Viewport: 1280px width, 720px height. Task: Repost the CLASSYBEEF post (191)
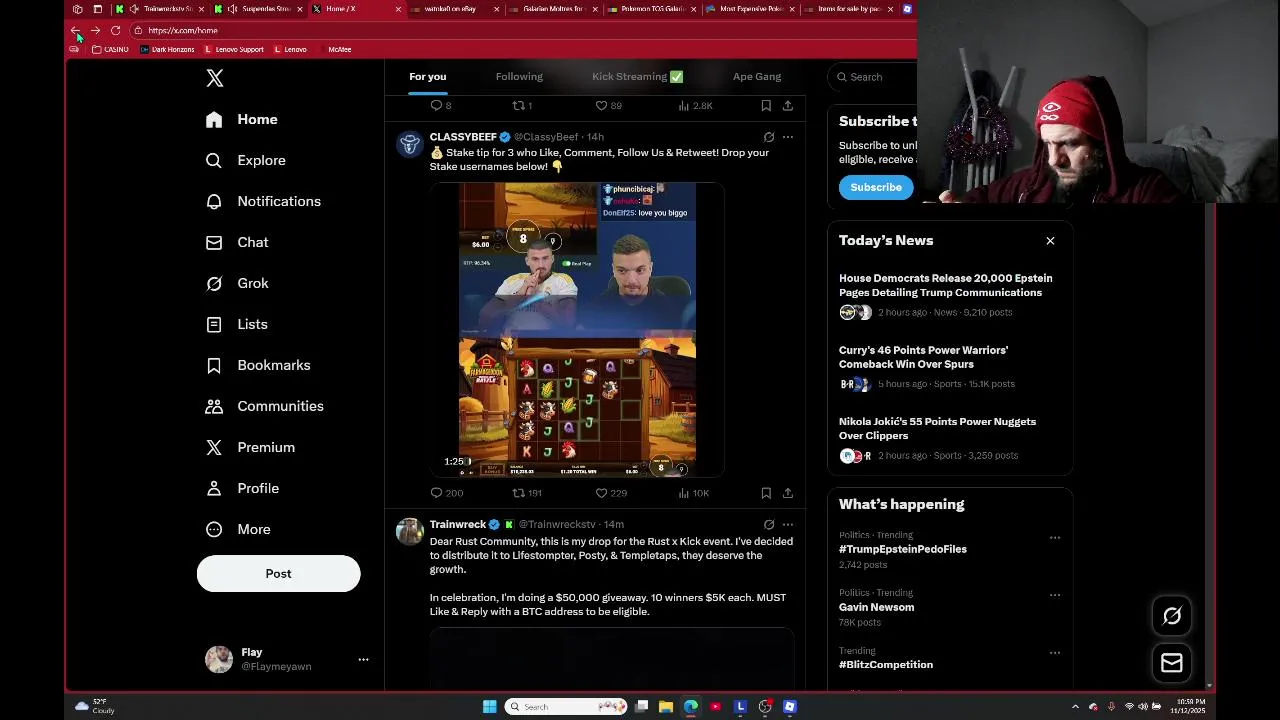527,493
